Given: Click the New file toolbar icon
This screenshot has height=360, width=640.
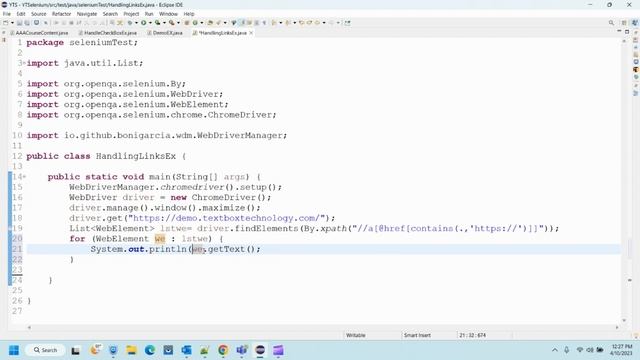Looking at the screenshot, I should (x=6, y=23).
